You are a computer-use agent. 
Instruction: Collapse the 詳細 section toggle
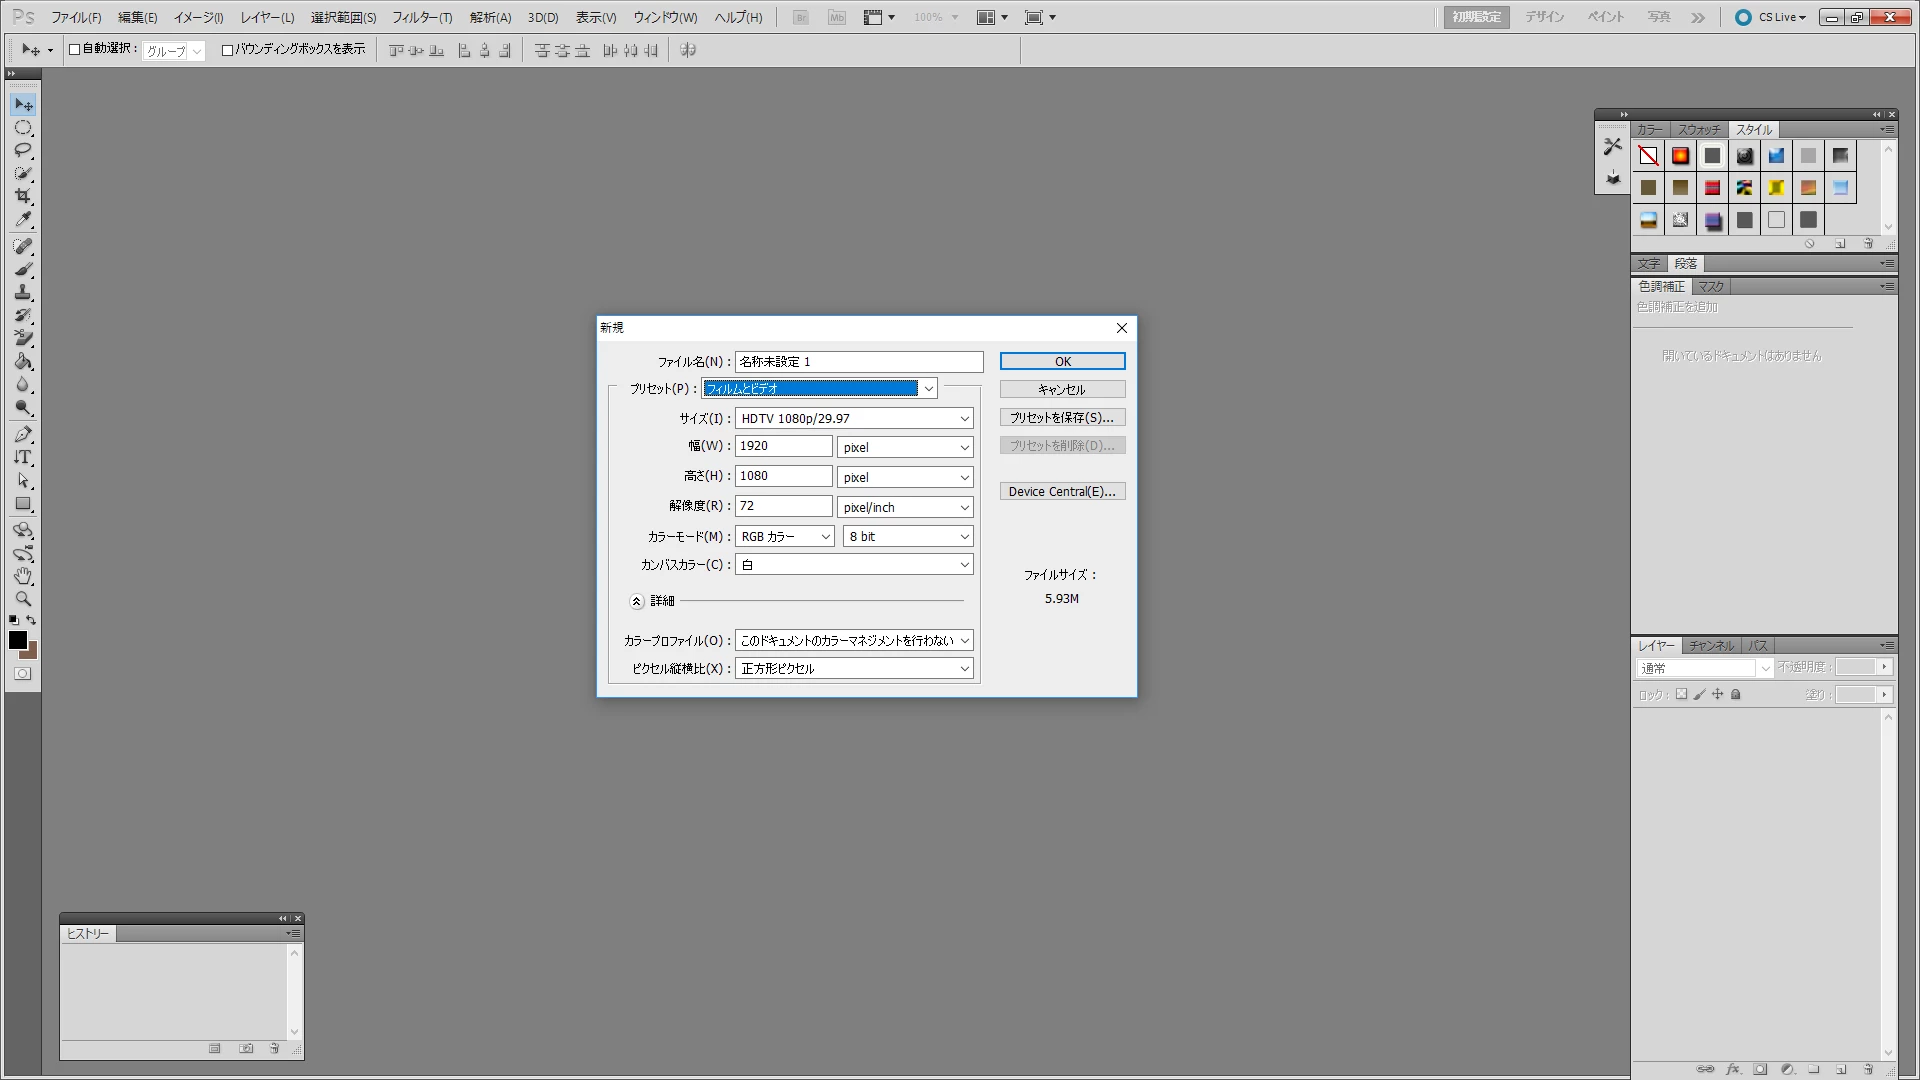[637, 601]
